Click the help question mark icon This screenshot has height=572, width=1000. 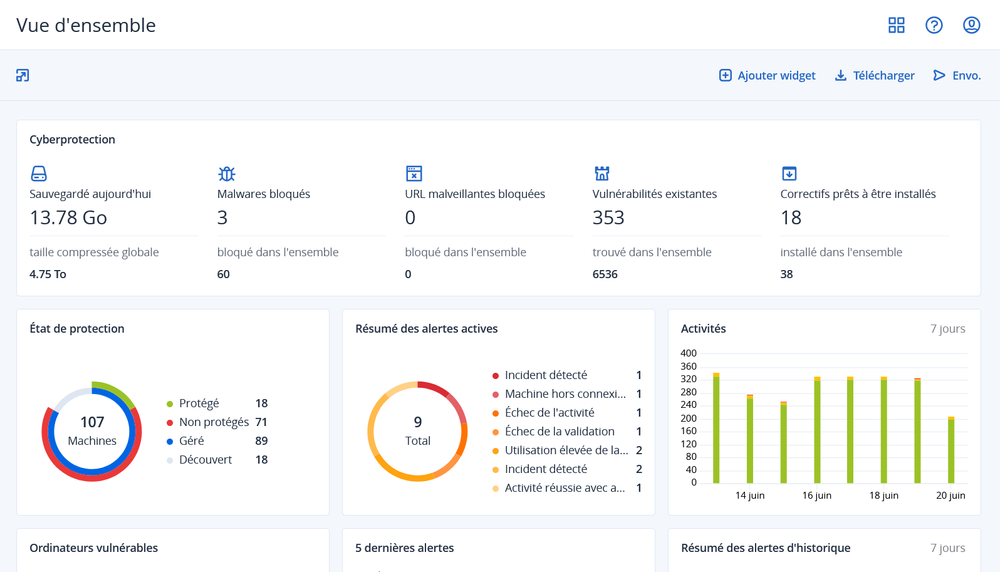click(934, 25)
